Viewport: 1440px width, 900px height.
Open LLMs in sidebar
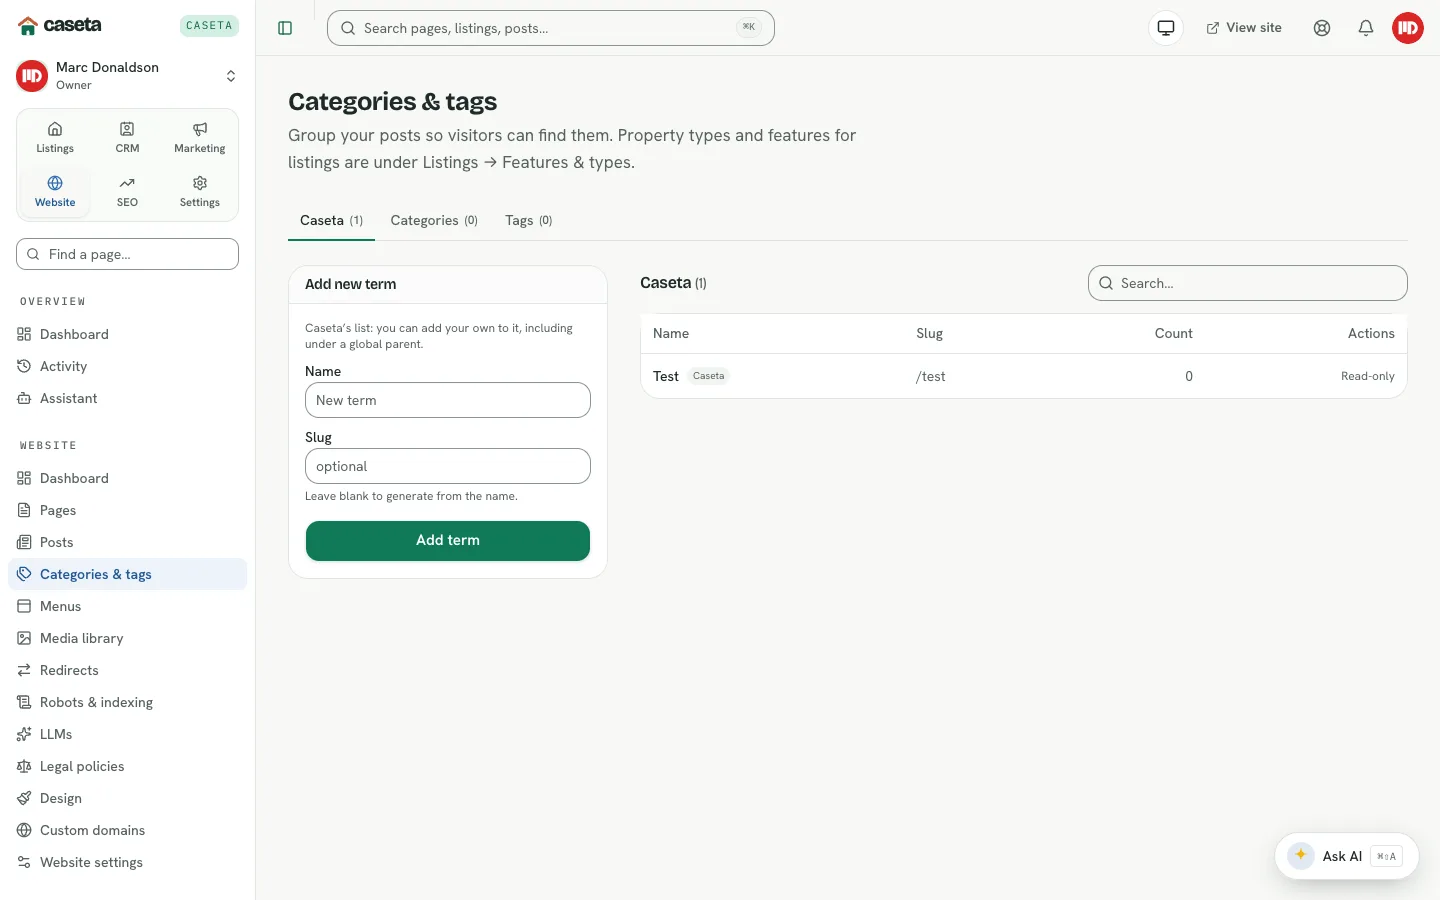click(127, 734)
